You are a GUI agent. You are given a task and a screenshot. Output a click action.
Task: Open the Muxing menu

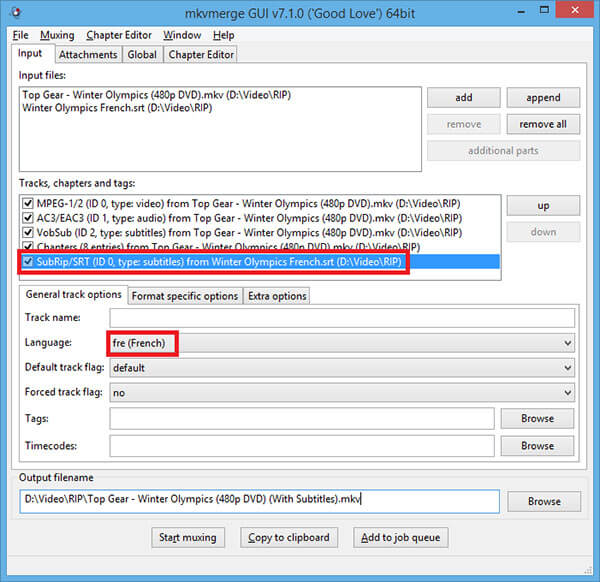click(58, 35)
